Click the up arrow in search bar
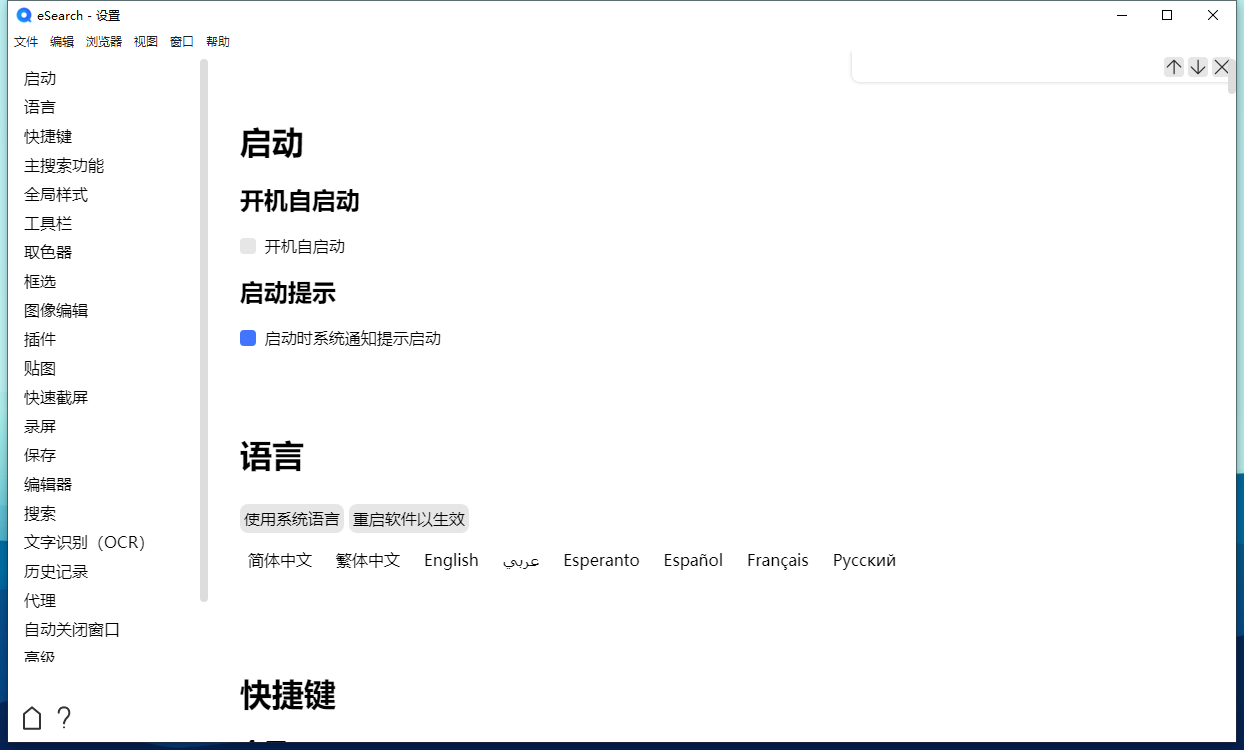1244x750 pixels. pos(1173,66)
